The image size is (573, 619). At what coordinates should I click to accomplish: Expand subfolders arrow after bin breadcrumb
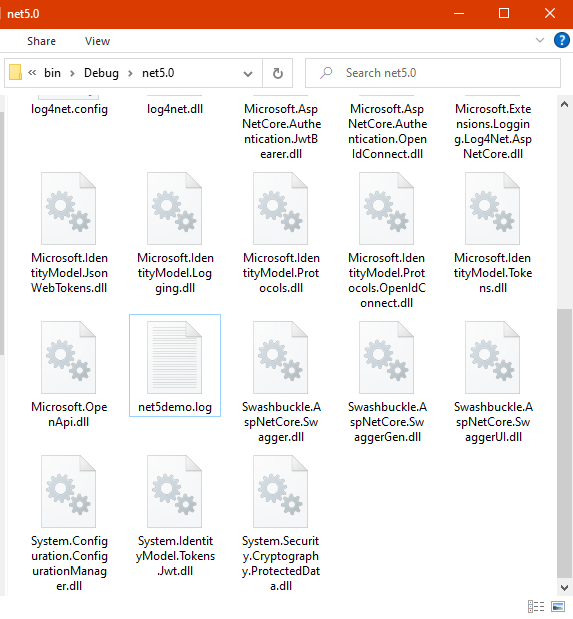click(72, 73)
